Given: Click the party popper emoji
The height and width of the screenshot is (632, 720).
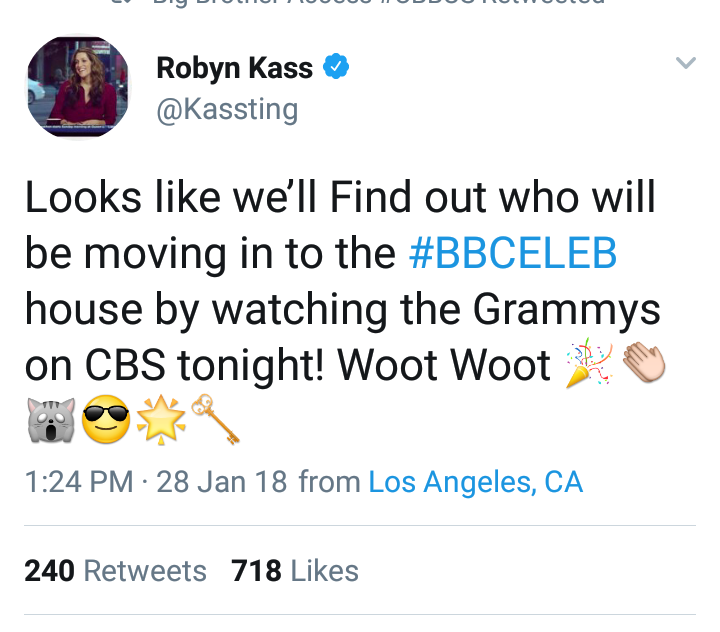Looking at the screenshot, I should [589, 363].
